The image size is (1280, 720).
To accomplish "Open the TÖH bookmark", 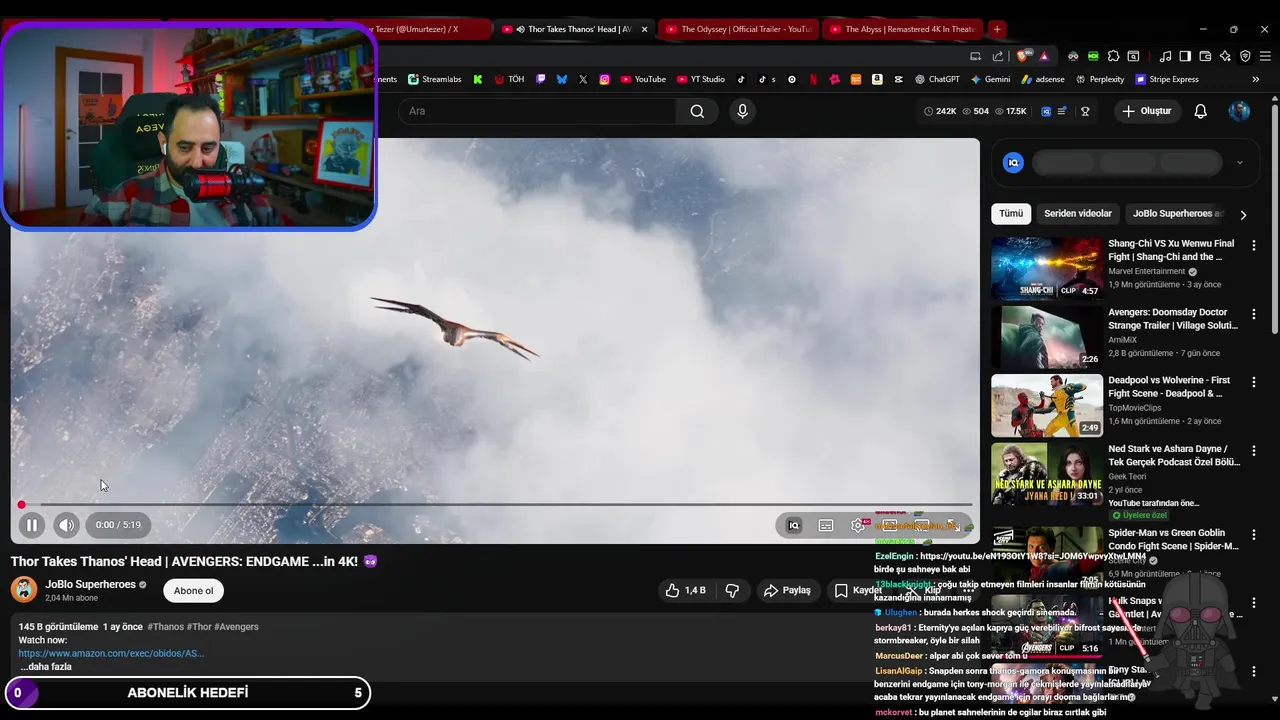I will click(x=509, y=79).
